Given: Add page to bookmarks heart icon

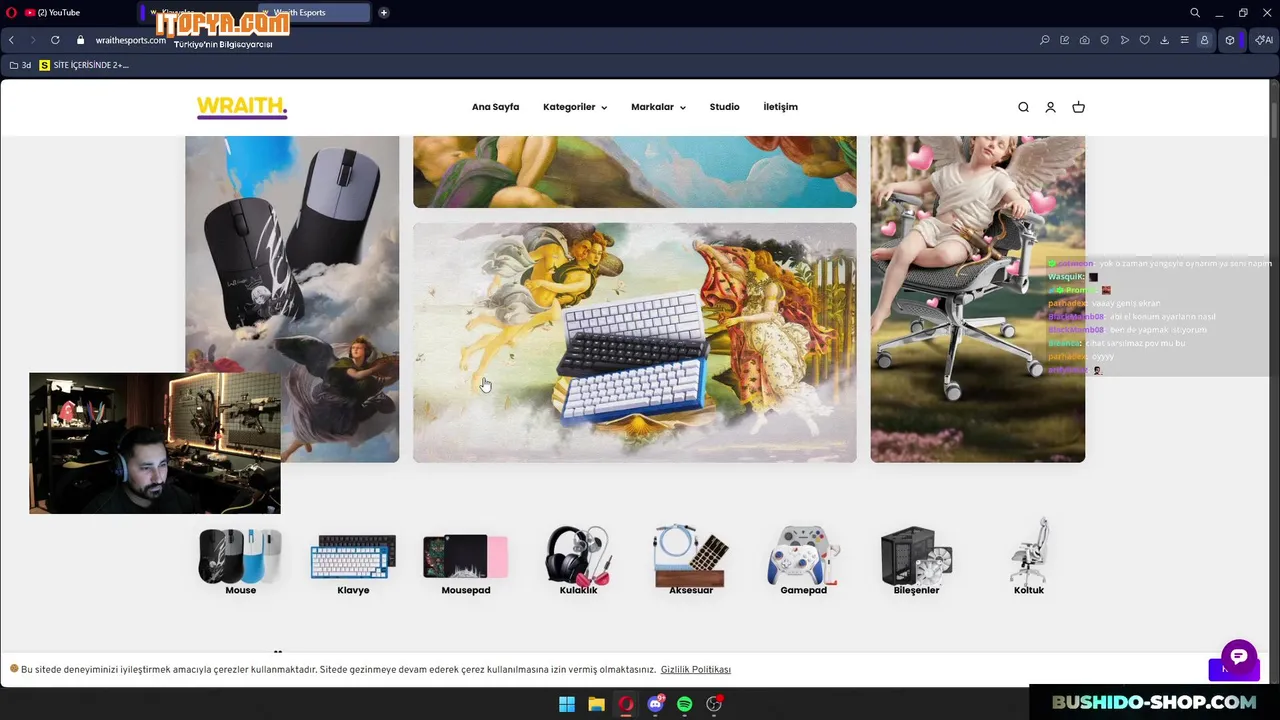Looking at the screenshot, I should coord(1145,40).
